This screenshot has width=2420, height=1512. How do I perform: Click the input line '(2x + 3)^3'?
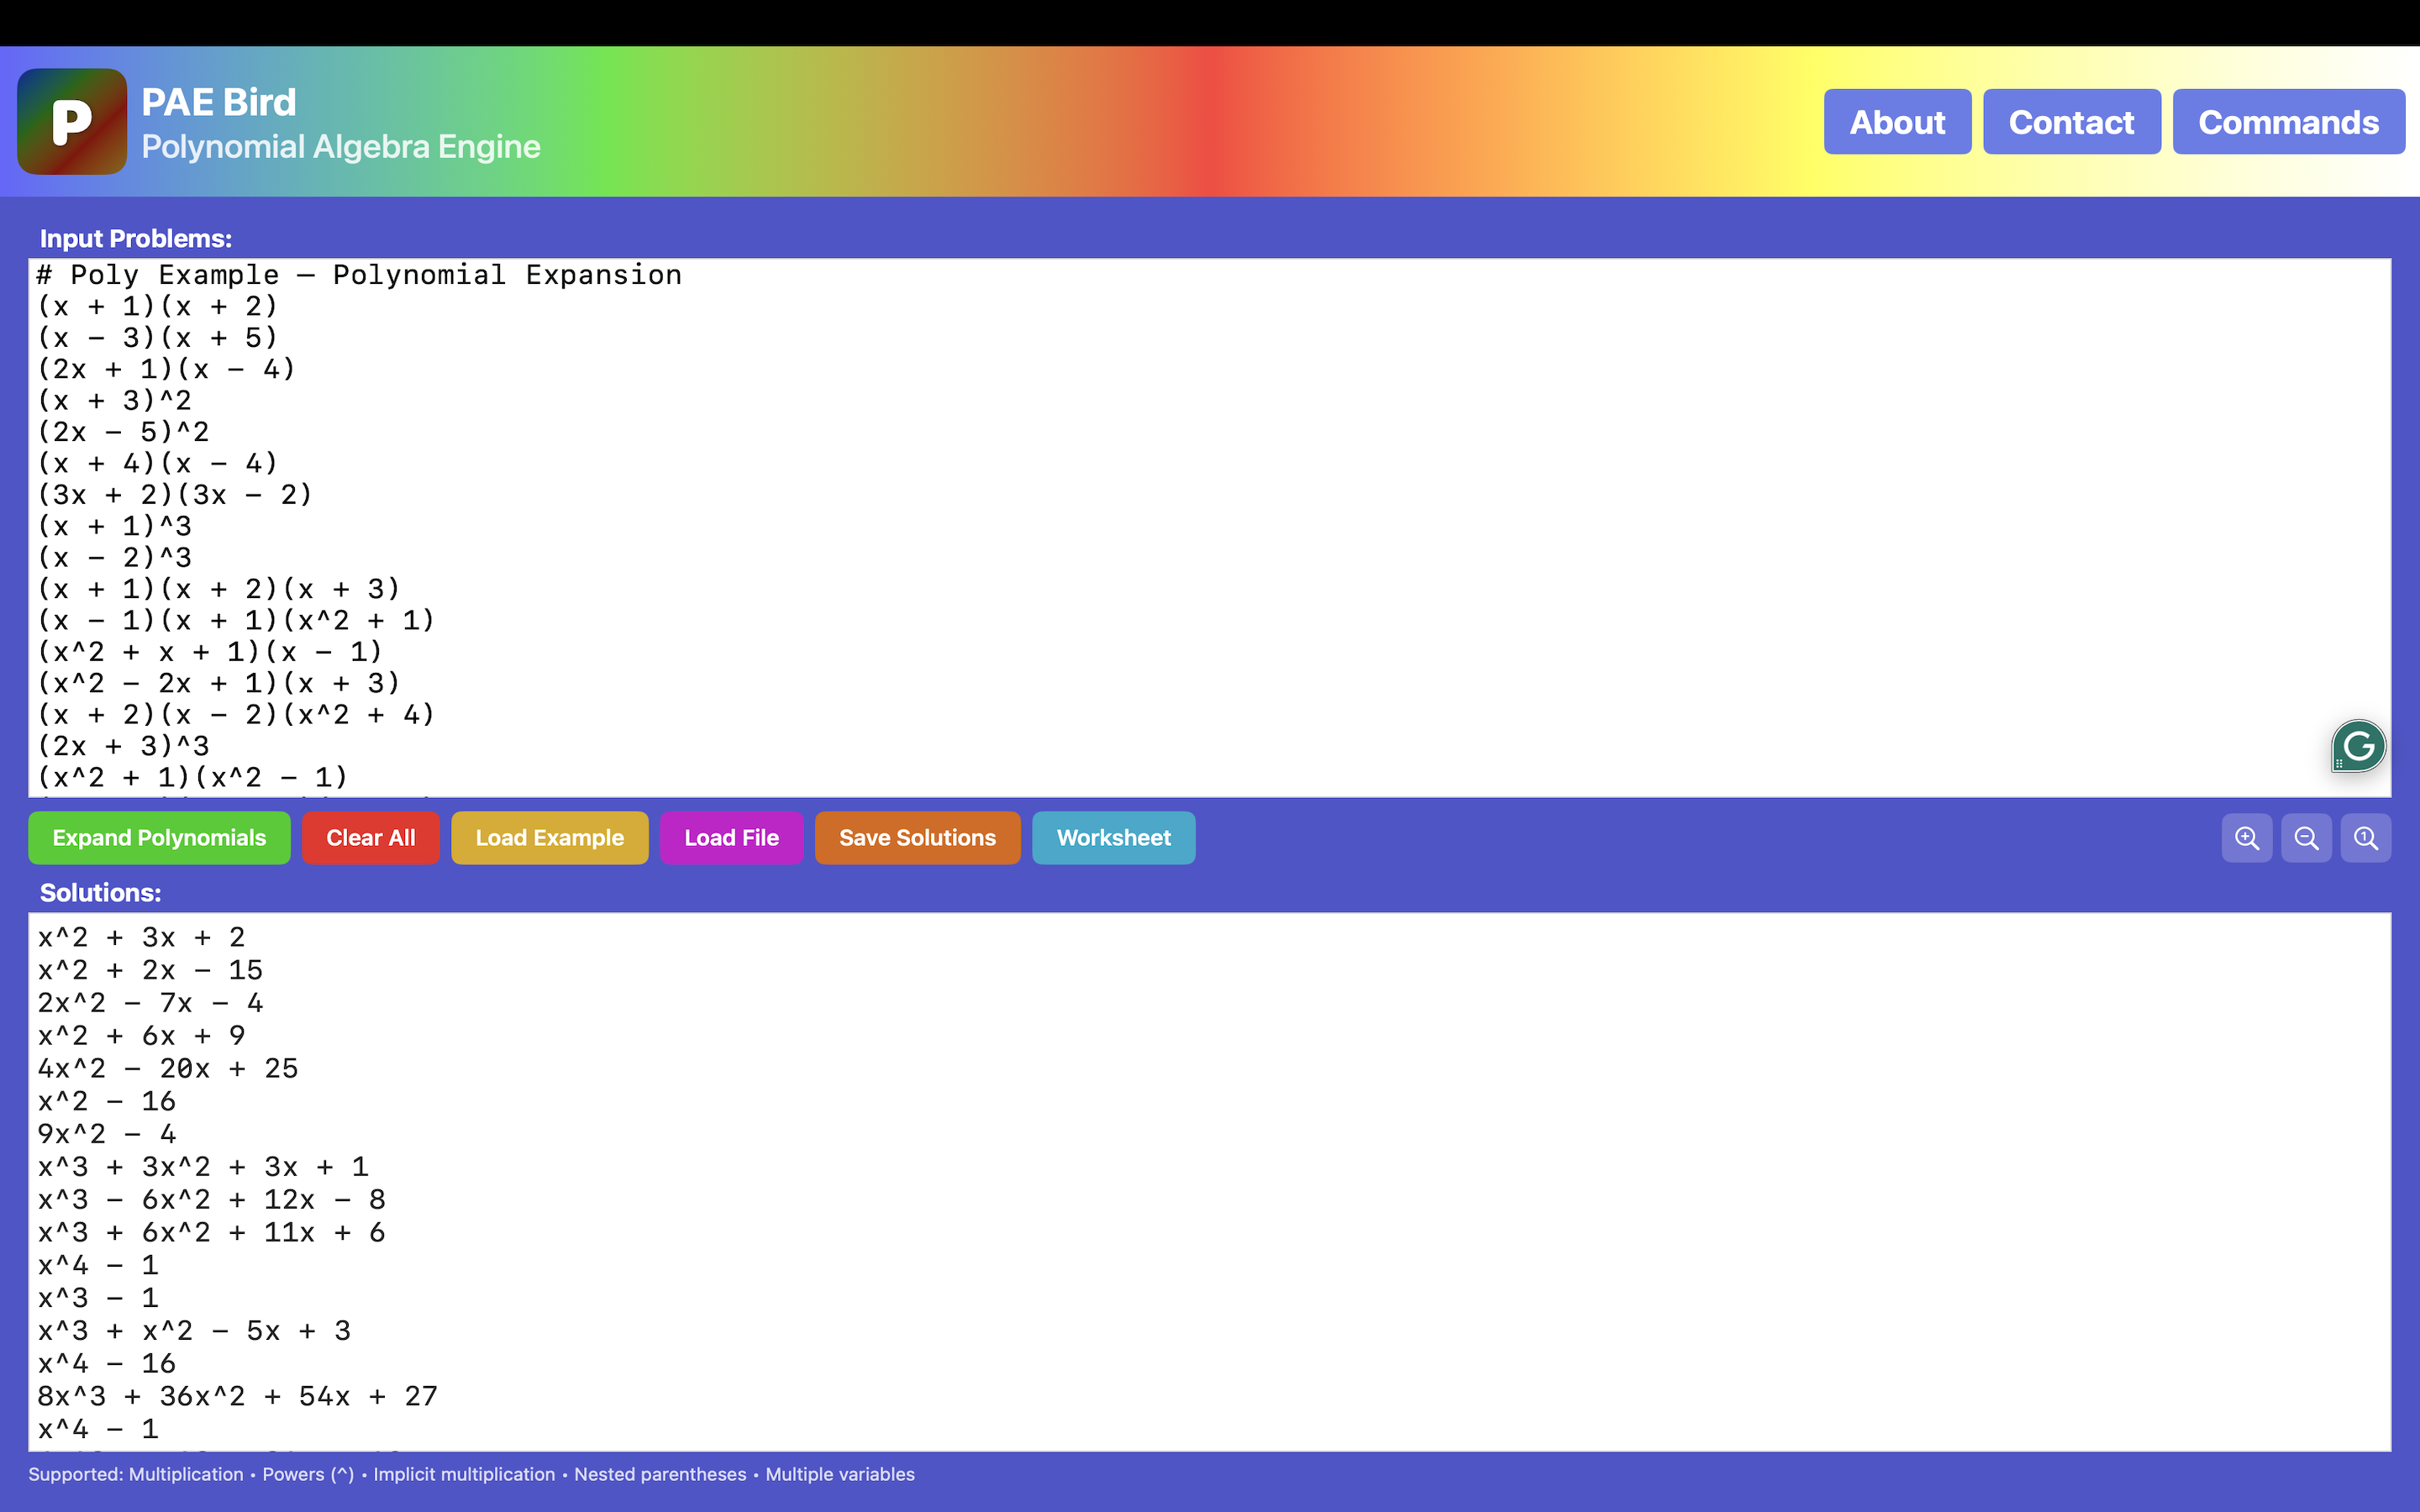[123, 746]
